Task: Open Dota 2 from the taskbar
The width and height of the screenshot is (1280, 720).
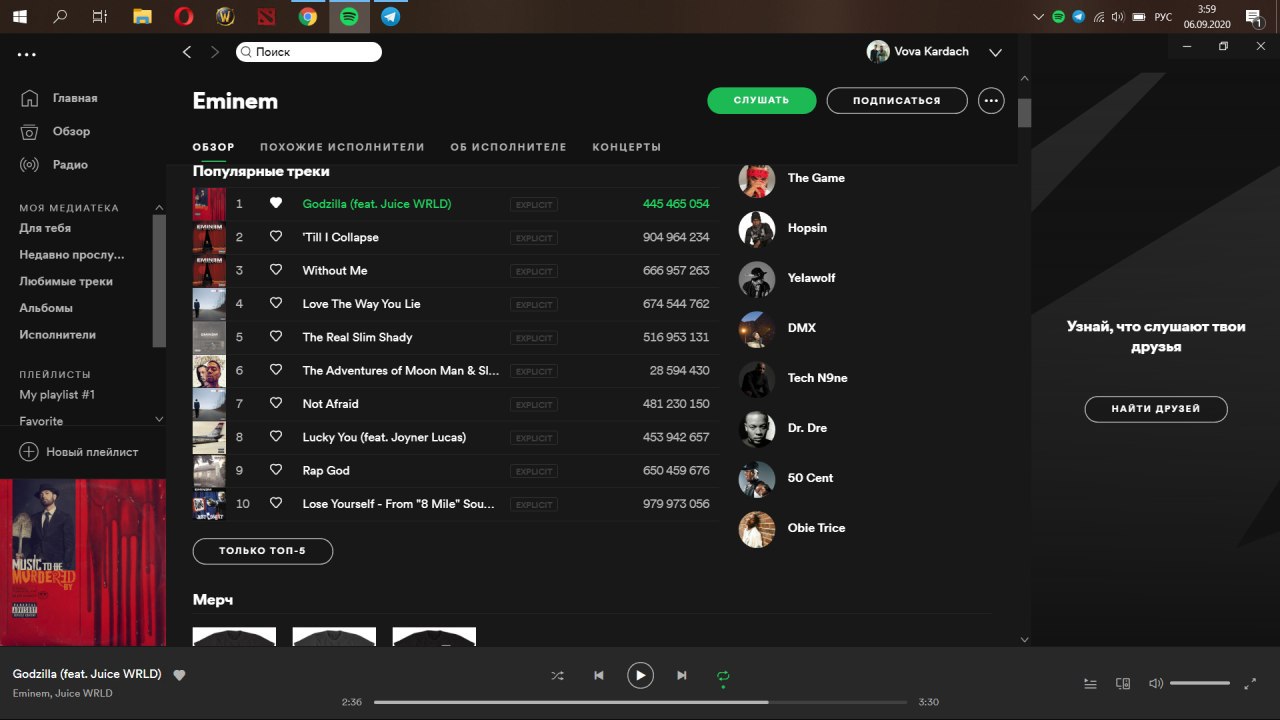Action: (x=266, y=17)
